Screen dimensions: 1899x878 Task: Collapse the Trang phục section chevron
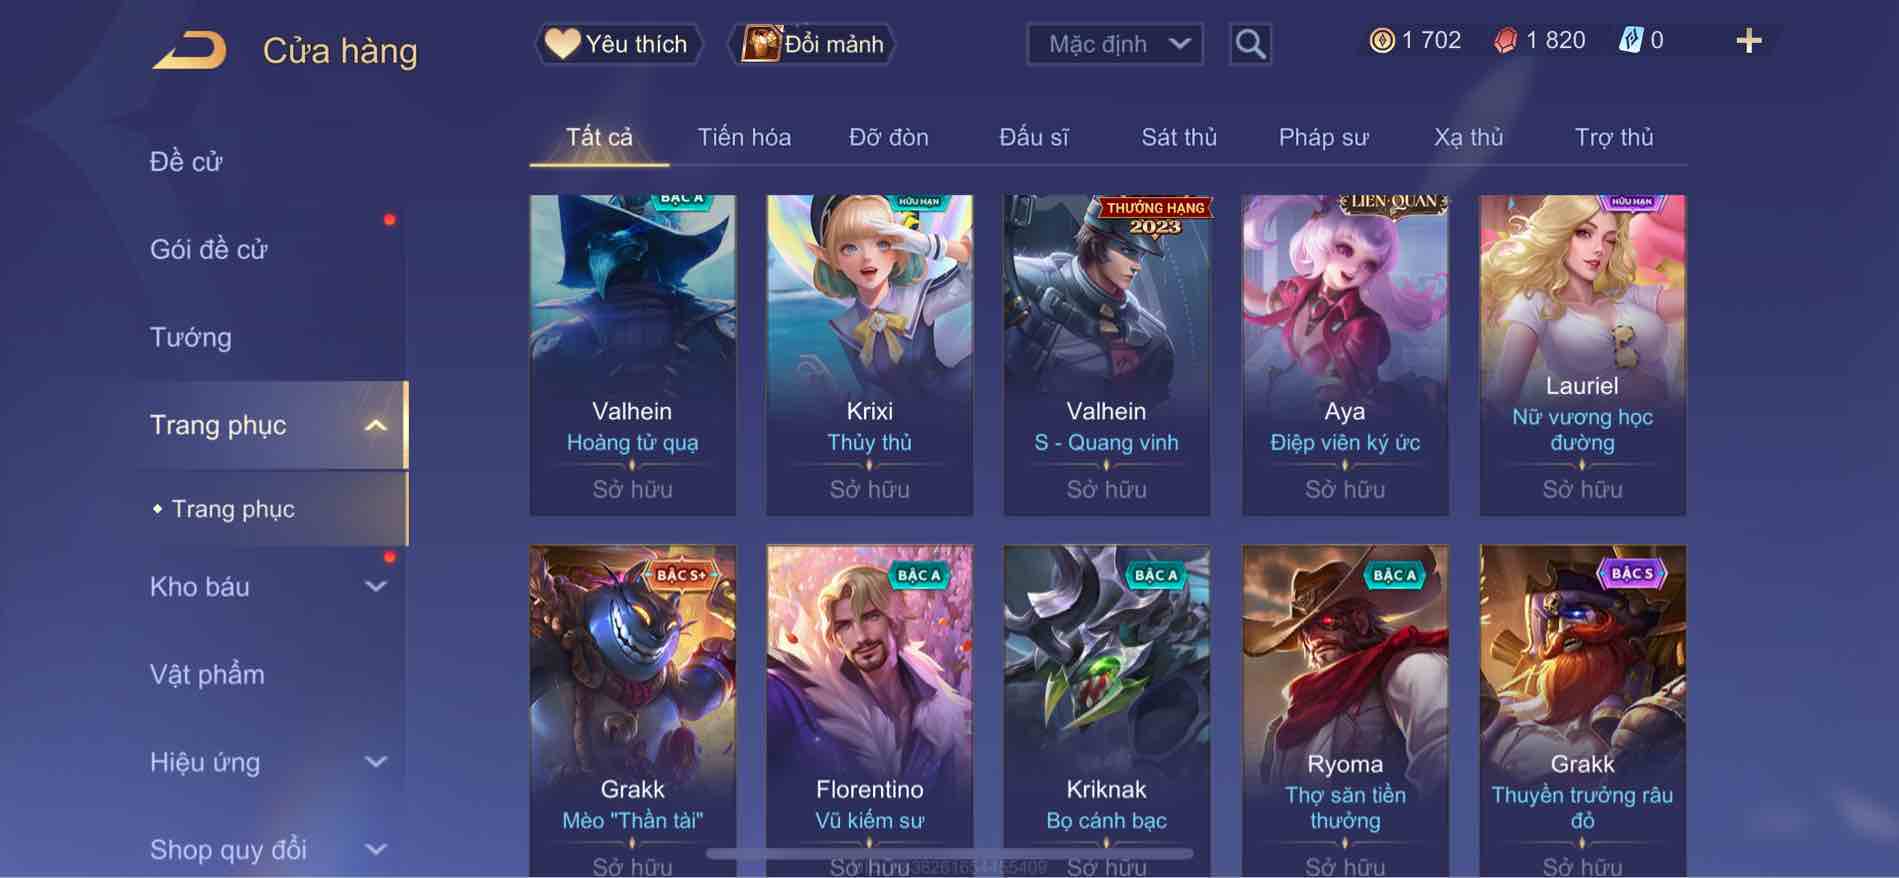[376, 425]
